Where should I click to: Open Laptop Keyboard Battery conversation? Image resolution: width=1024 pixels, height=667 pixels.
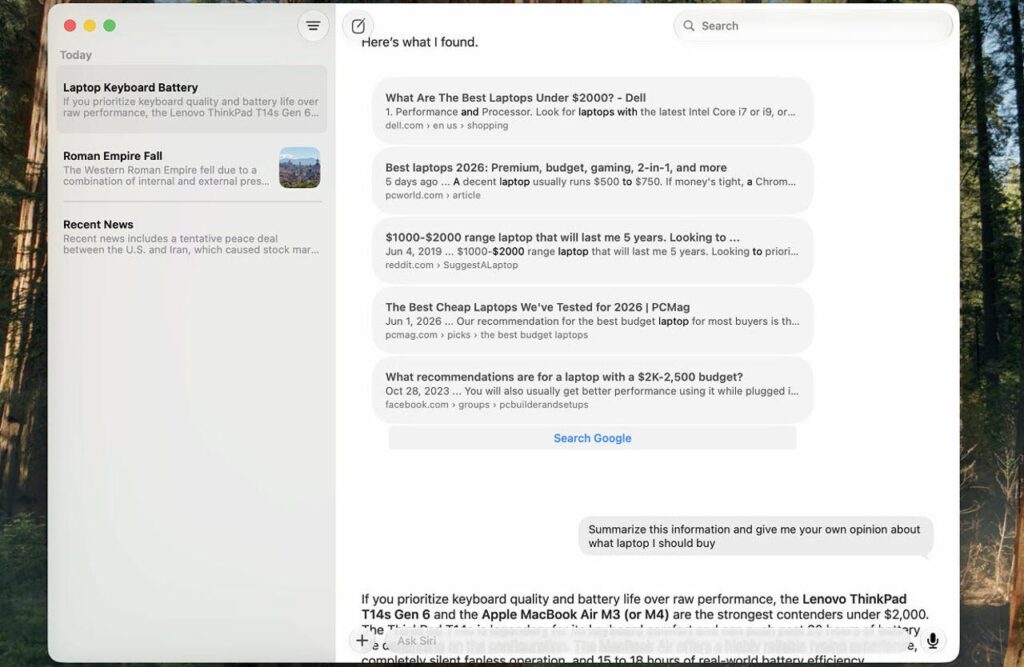point(191,99)
